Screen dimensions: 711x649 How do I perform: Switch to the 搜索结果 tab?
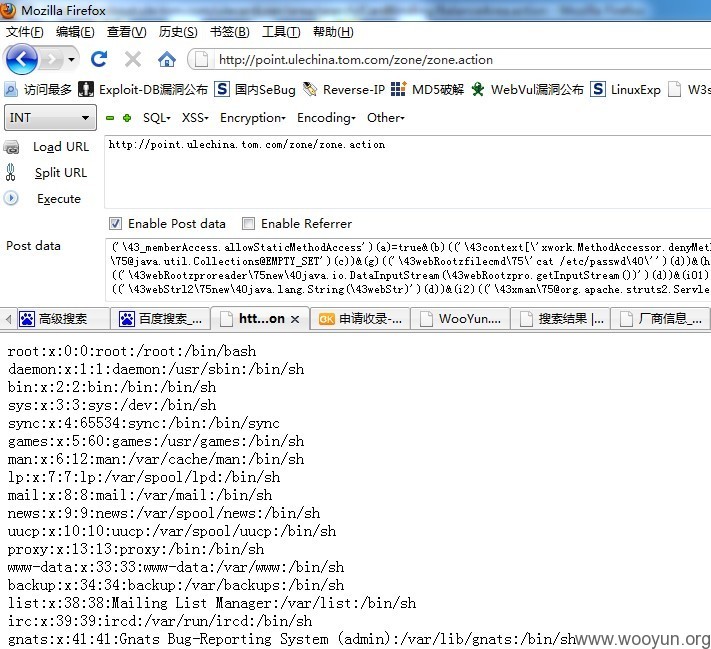(x=561, y=319)
